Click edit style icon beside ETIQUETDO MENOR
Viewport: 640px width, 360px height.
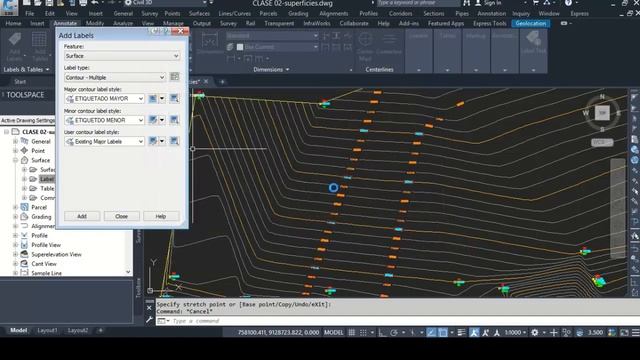(153, 120)
